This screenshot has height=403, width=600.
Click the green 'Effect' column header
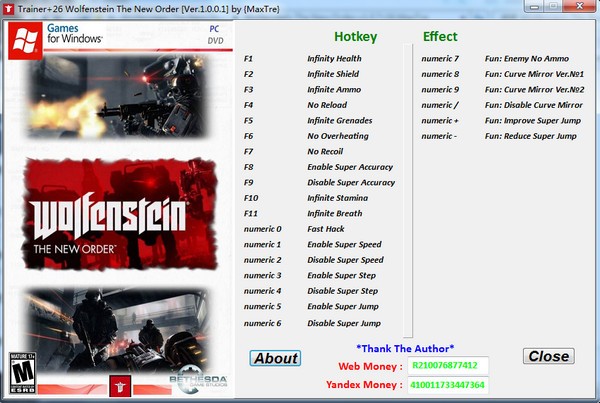440,36
